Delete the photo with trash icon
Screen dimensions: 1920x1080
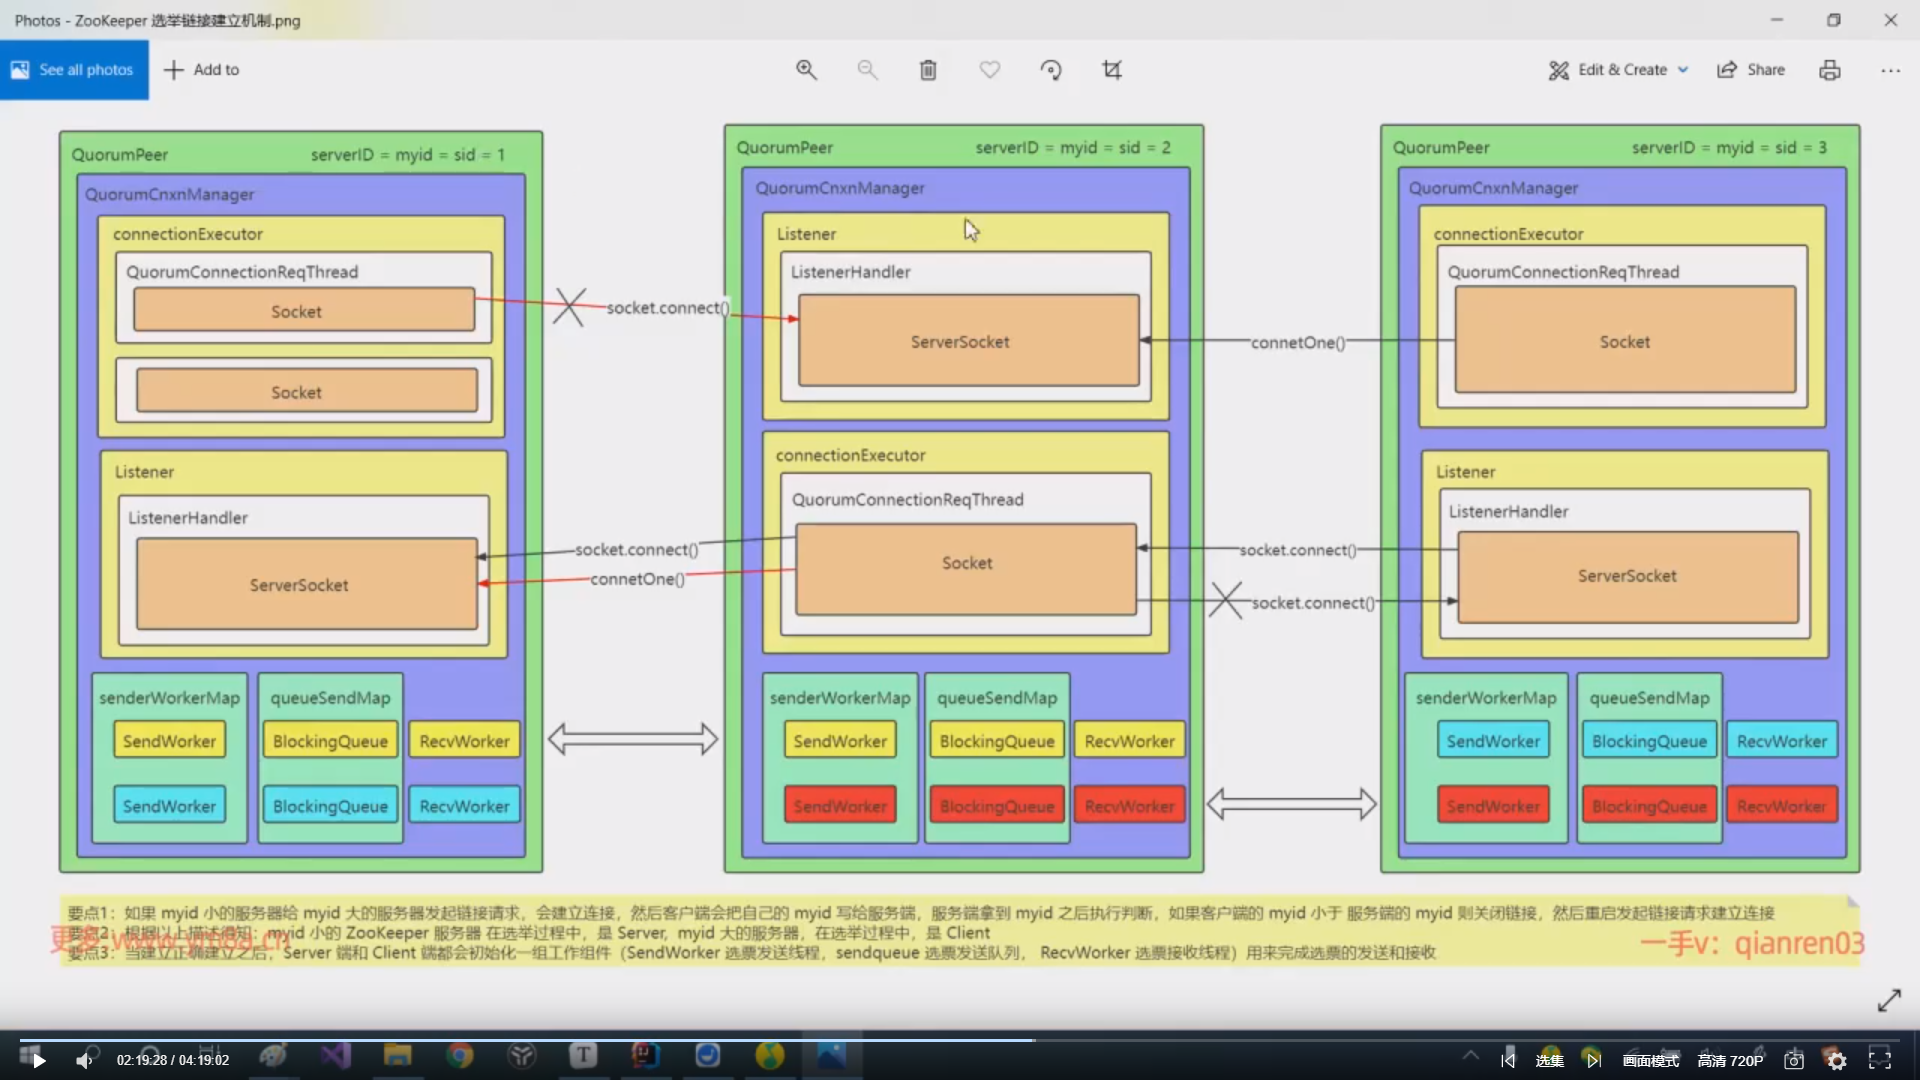(x=928, y=70)
